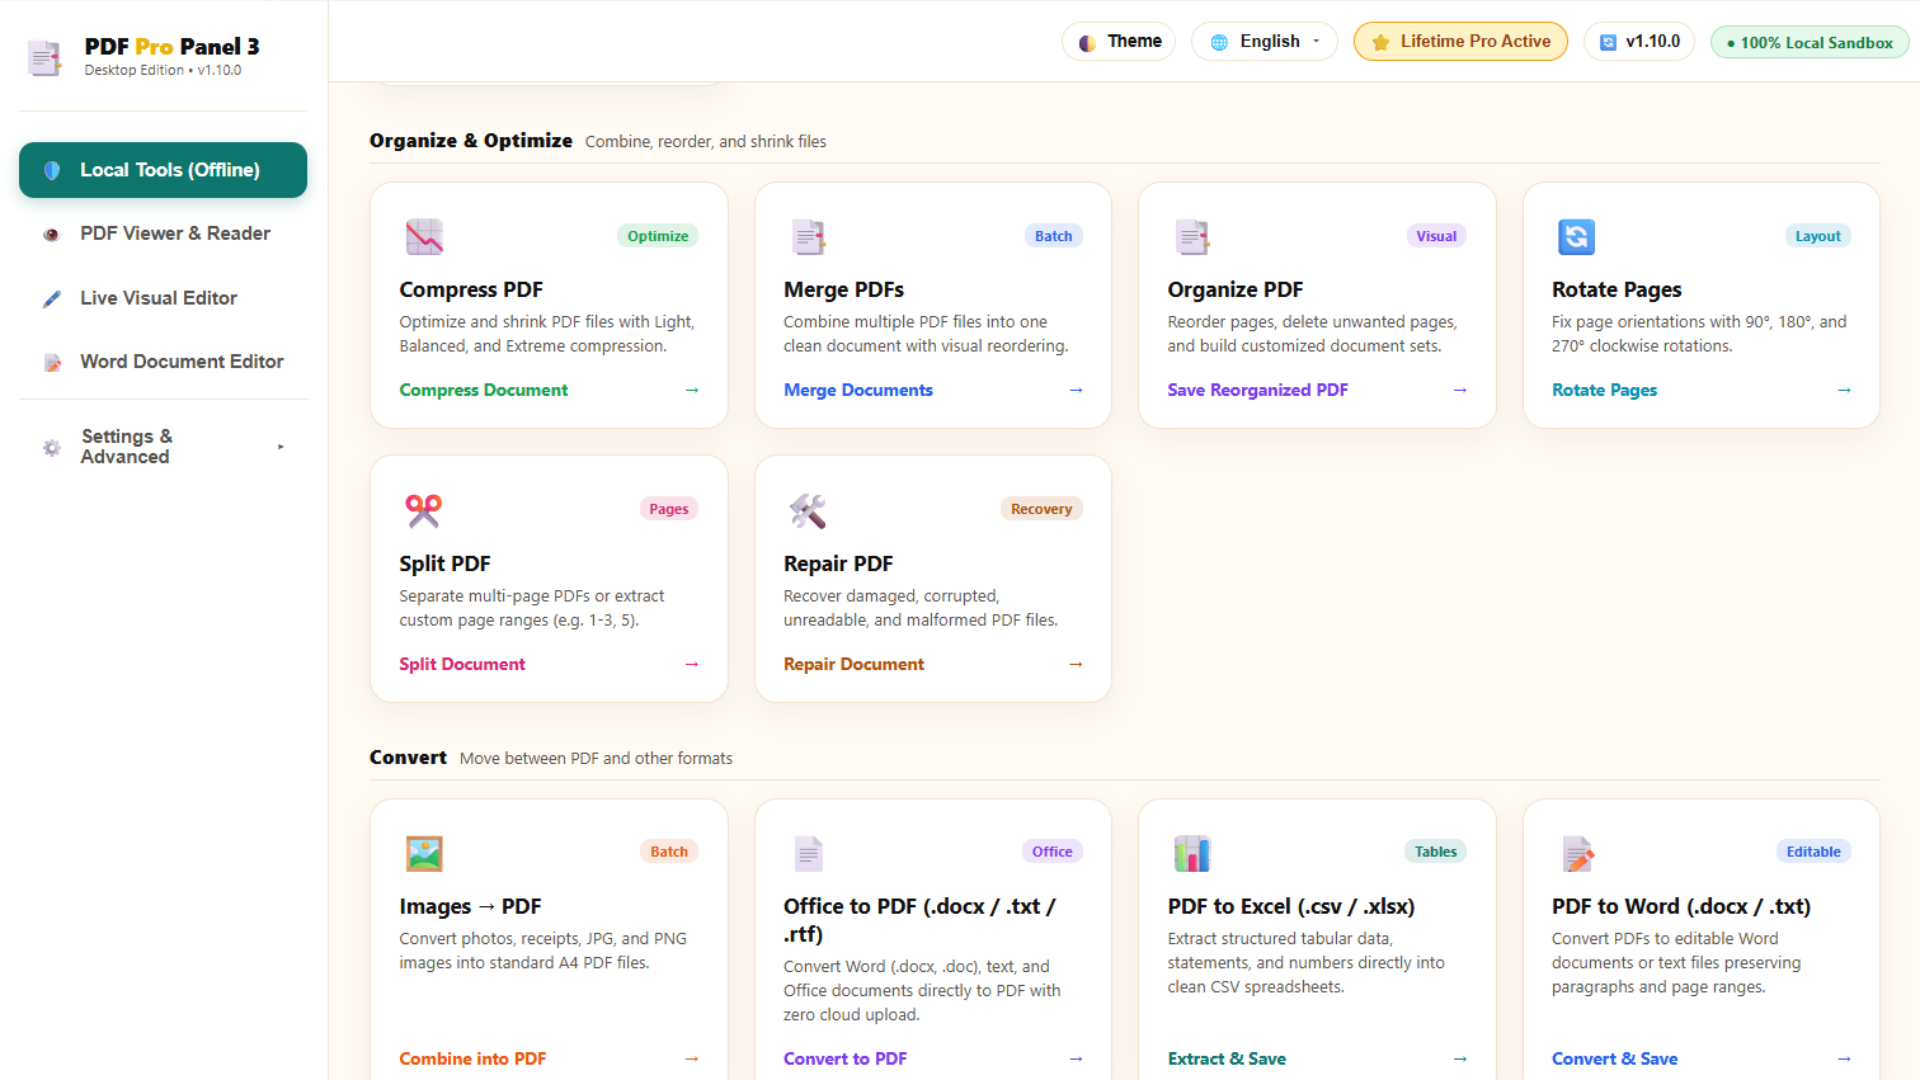Click the Extract & Save link
The image size is (1920, 1080).
click(1226, 1059)
